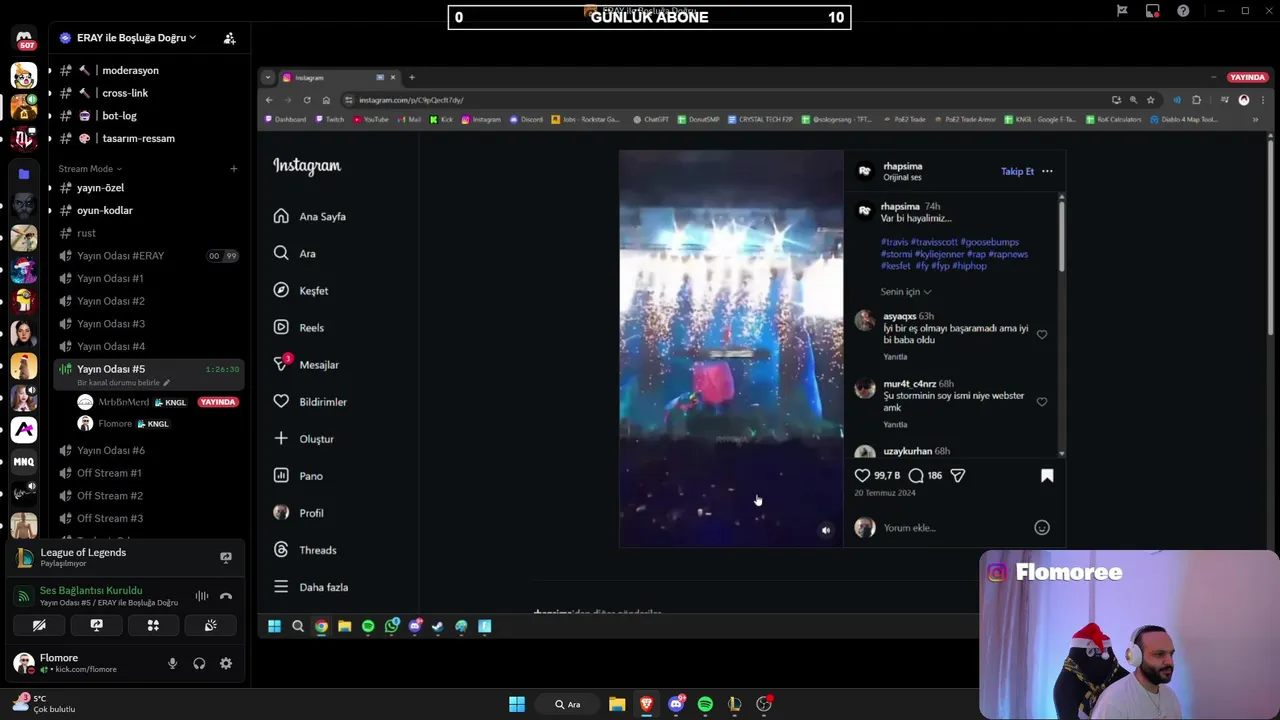Toggle the Discord microphone mute
1280x720 pixels.
172,663
